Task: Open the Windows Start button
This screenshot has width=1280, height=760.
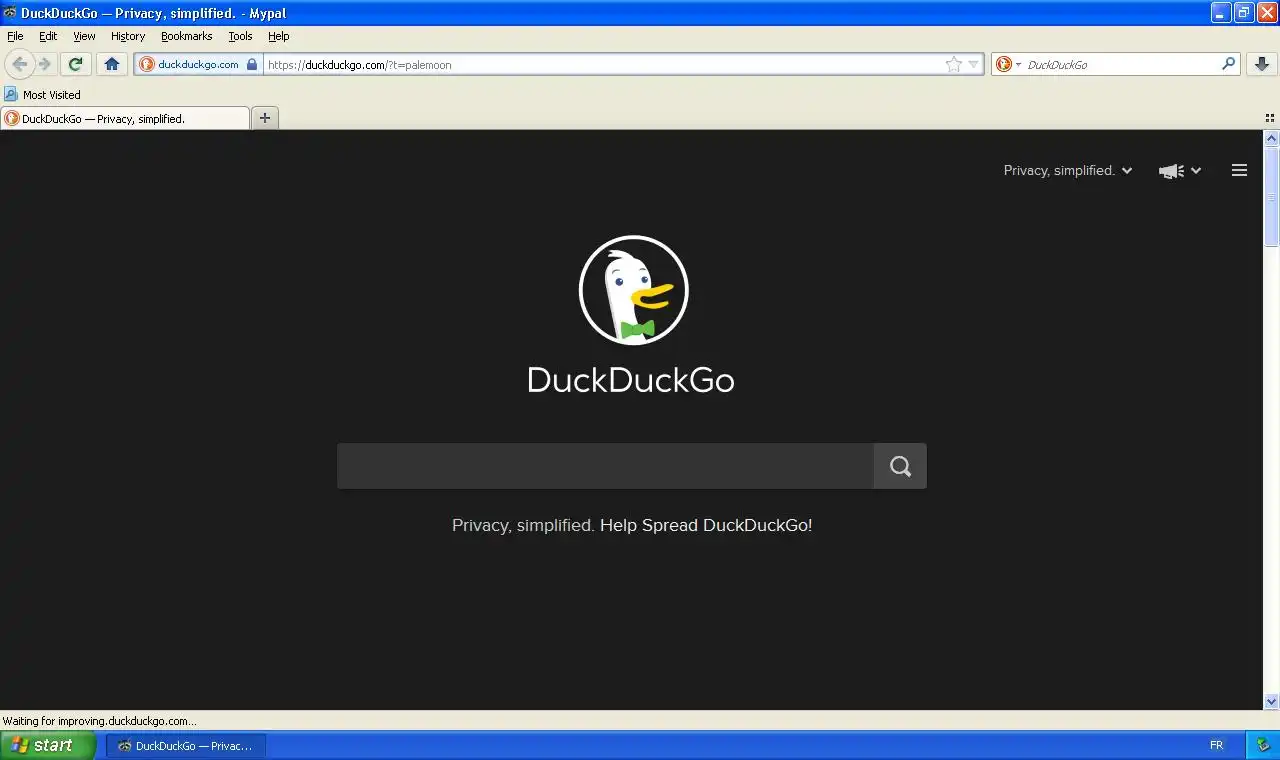Action: tap(48, 745)
